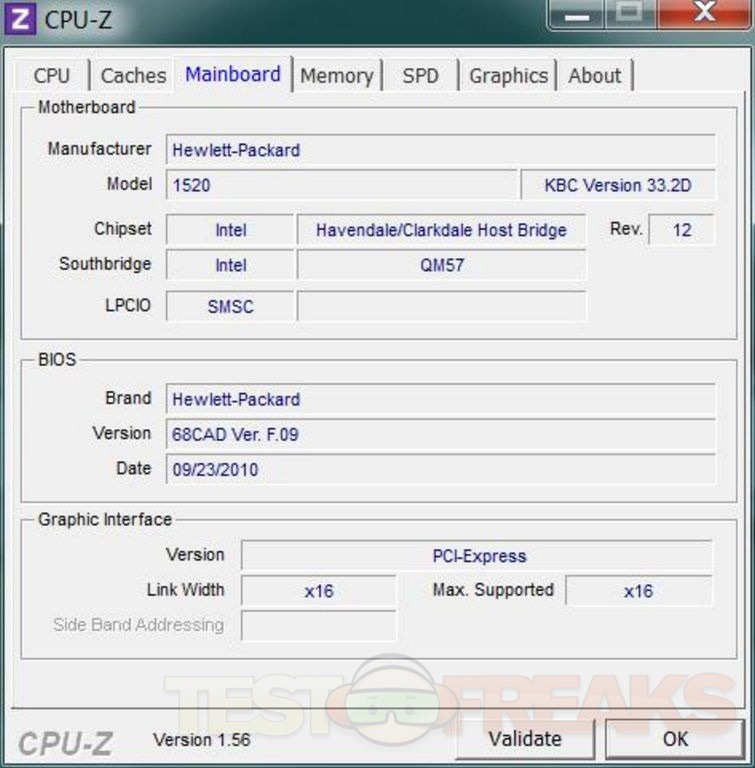Open the About tab

click(x=595, y=76)
